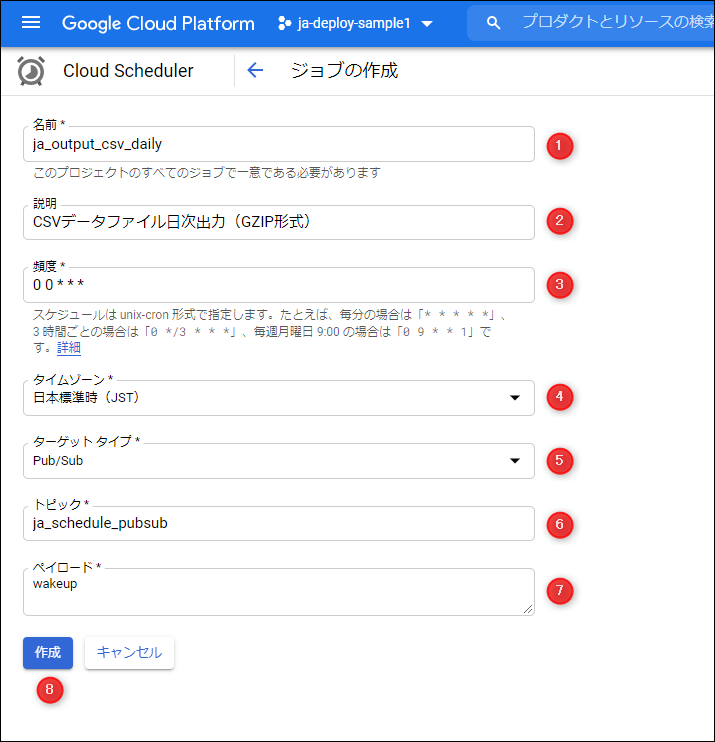The image size is (715, 742).
Task: Click the 頻度 cron schedule field
Action: pos(278,285)
